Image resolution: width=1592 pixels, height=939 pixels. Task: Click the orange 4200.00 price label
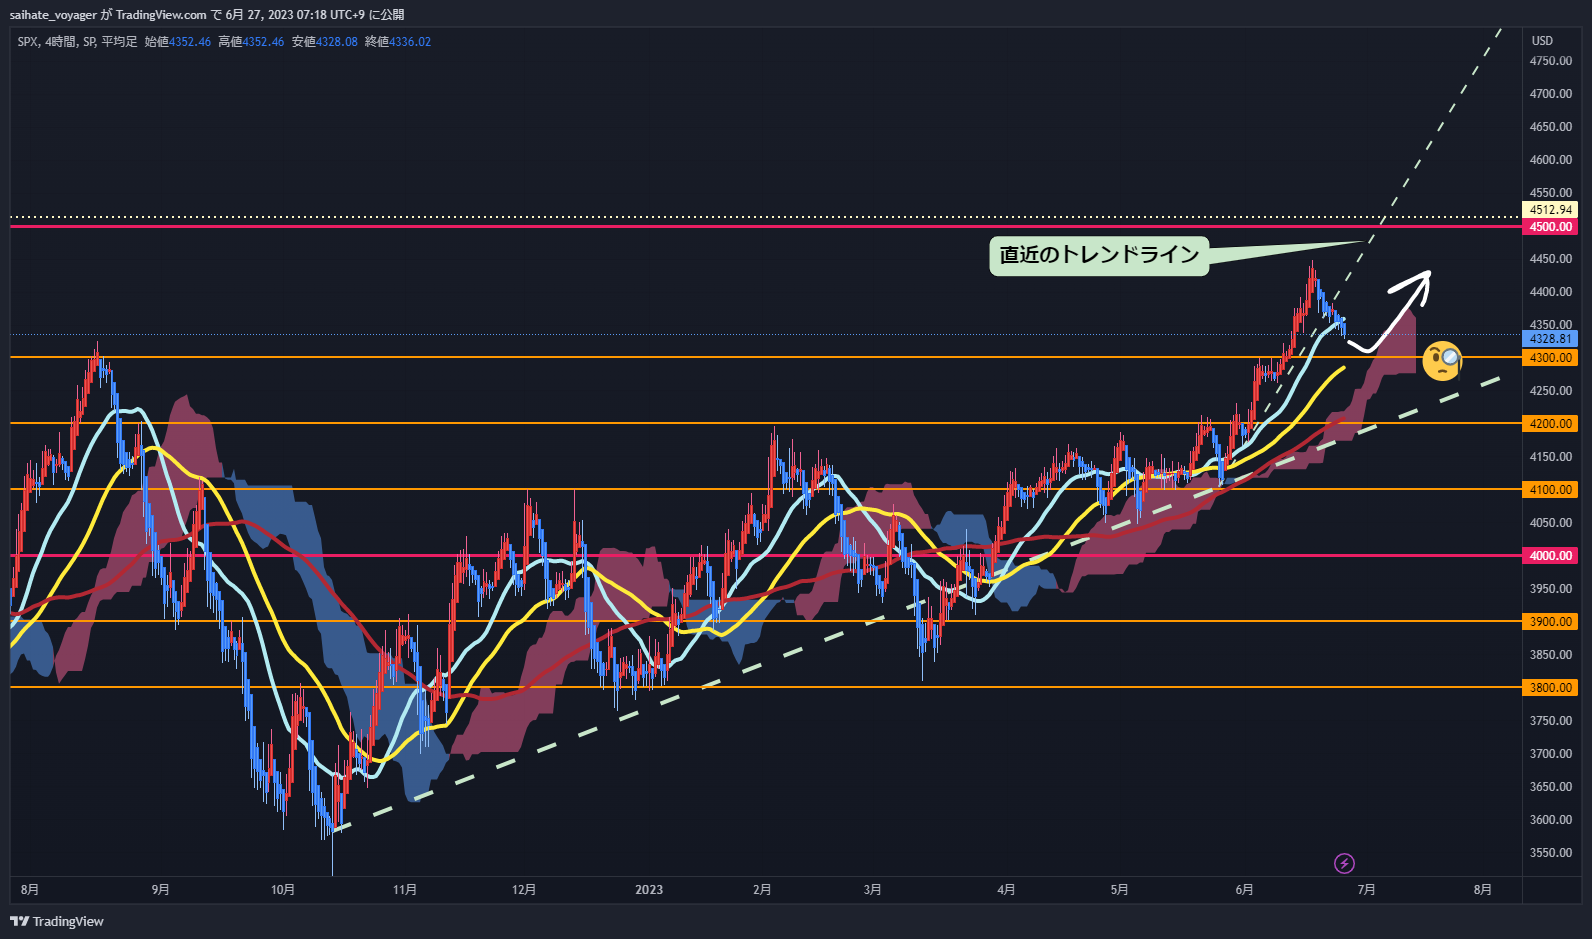1550,424
